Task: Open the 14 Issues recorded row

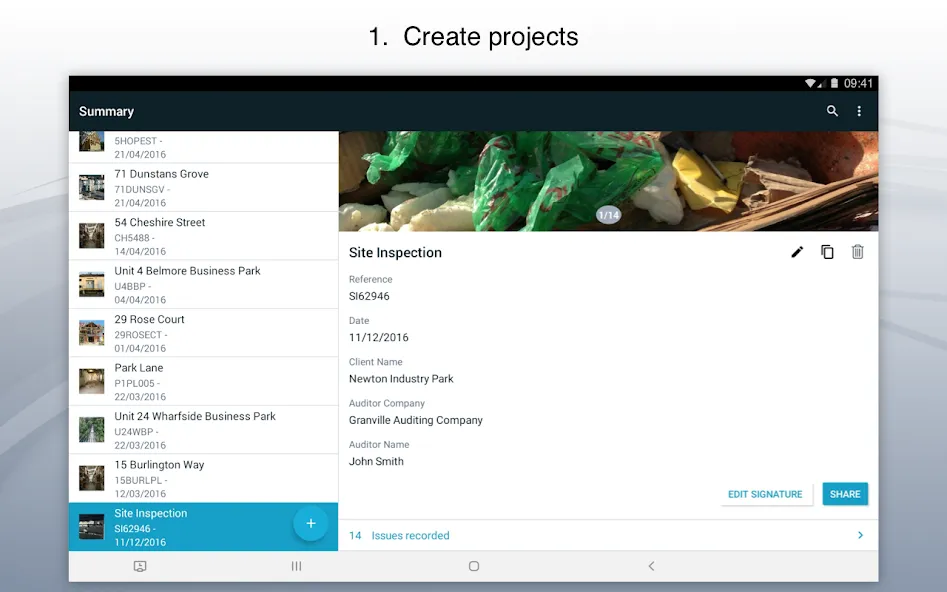Action: [608, 535]
